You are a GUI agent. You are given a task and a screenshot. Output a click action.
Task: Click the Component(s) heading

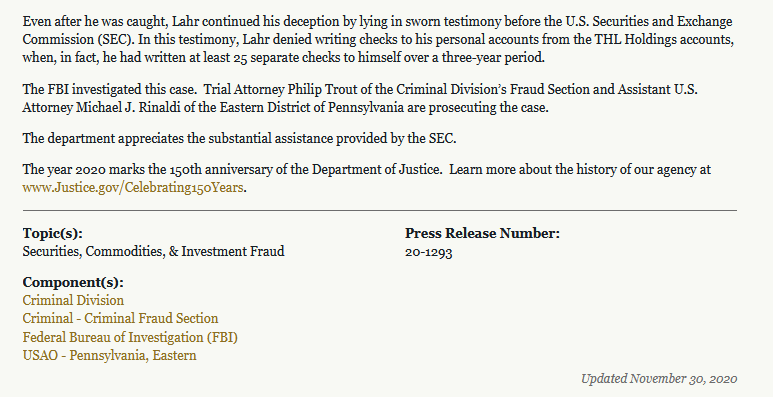click(73, 283)
